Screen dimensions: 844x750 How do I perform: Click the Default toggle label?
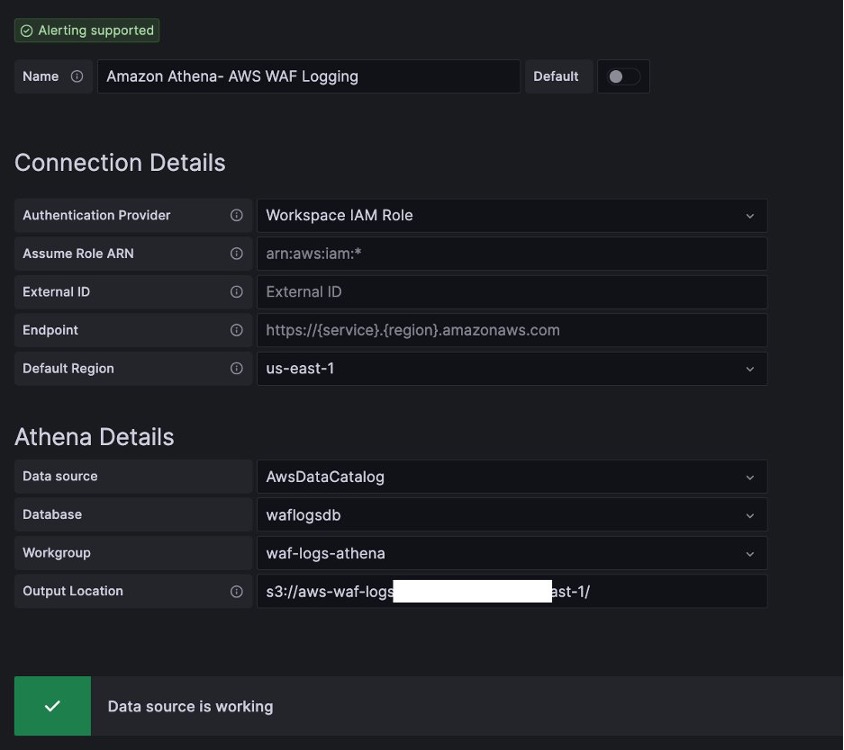tap(555, 76)
